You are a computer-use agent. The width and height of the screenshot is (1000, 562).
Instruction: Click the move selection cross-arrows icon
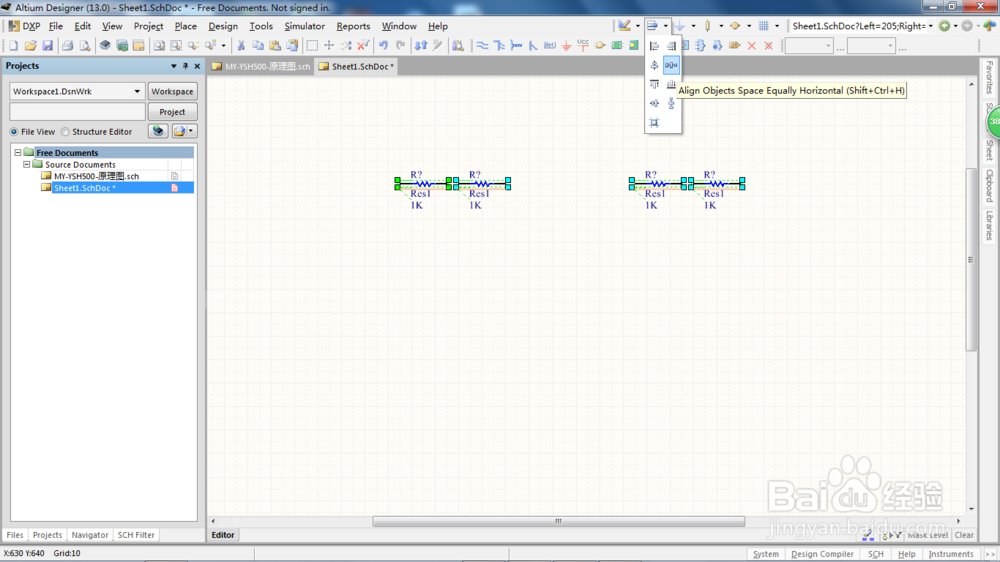329,46
